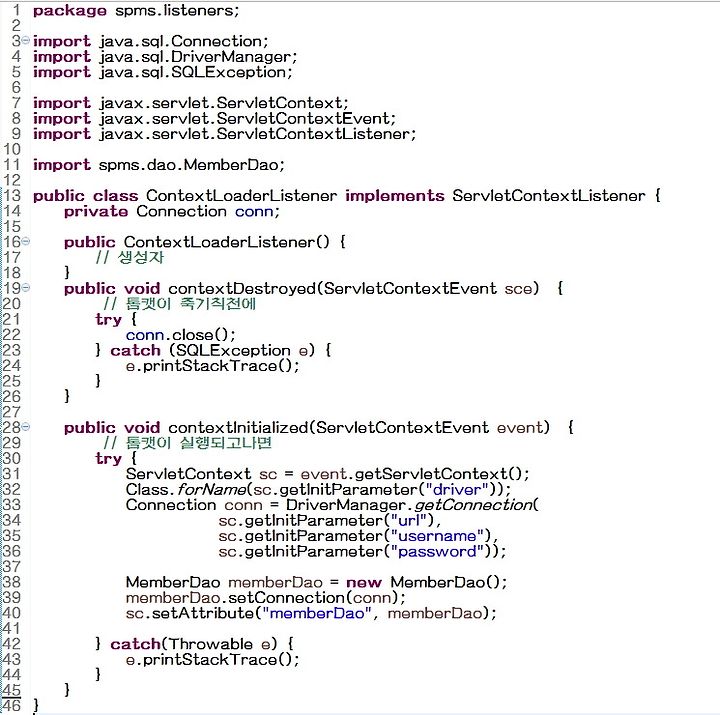
Task: Click the comment on line 29
Action: coord(187,443)
